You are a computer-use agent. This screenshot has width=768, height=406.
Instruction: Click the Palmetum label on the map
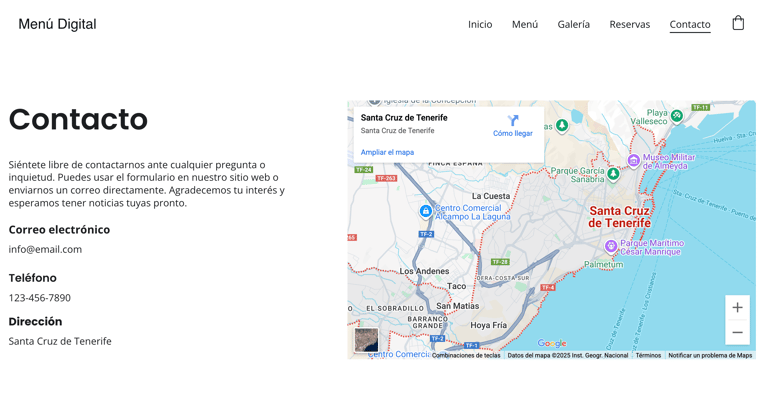pyautogui.click(x=603, y=264)
